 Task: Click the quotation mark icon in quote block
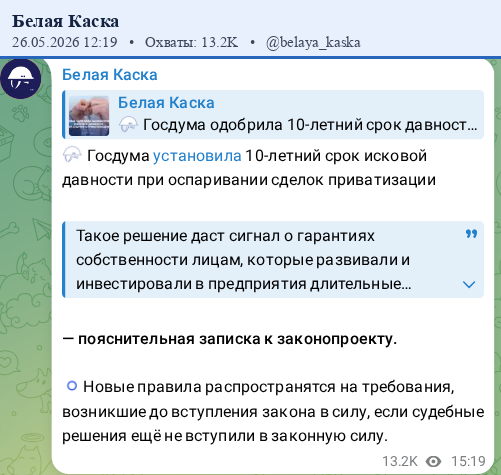click(471, 234)
